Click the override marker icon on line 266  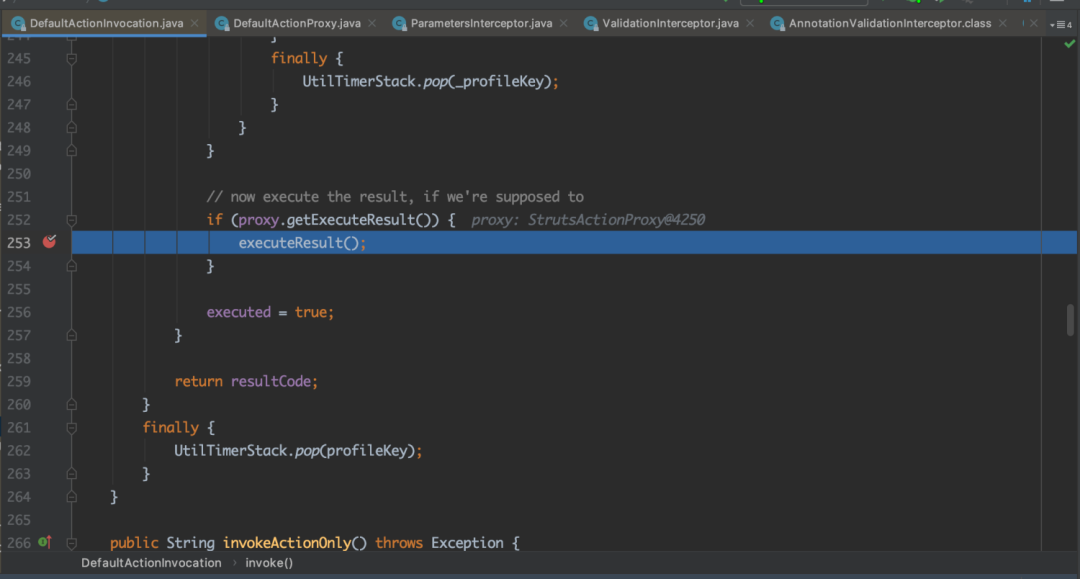[x=45, y=542]
